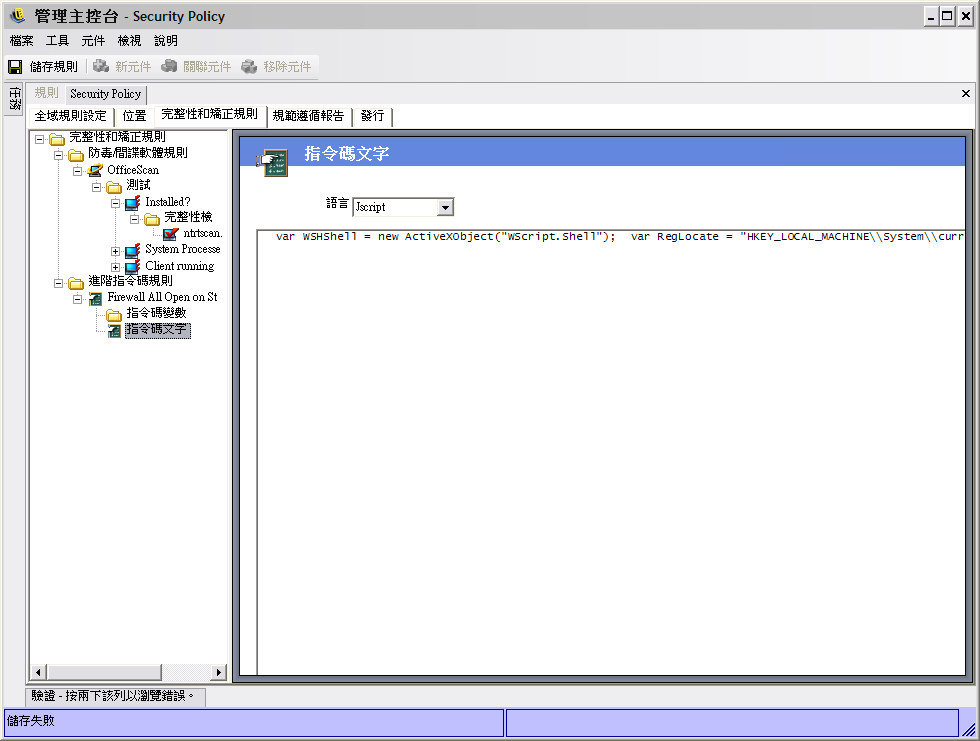Collapse the Installed? node
Image resolution: width=980 pixels, height=741 pixels.
[116, 203]
